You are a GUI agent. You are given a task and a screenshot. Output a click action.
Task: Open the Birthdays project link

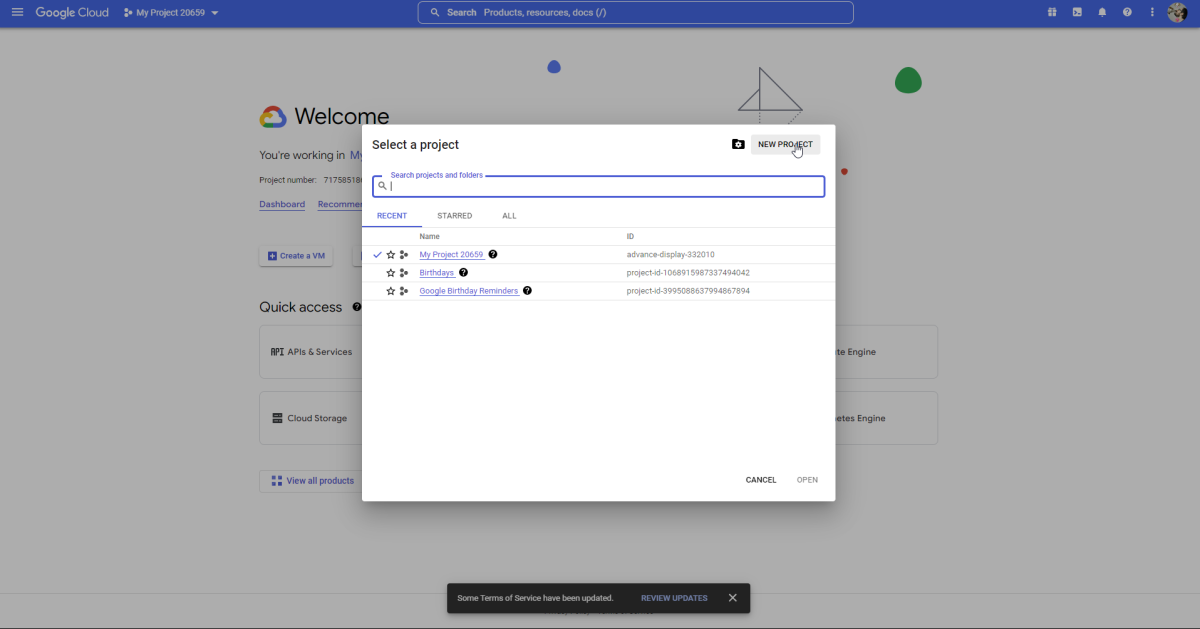tap(436, 273)
